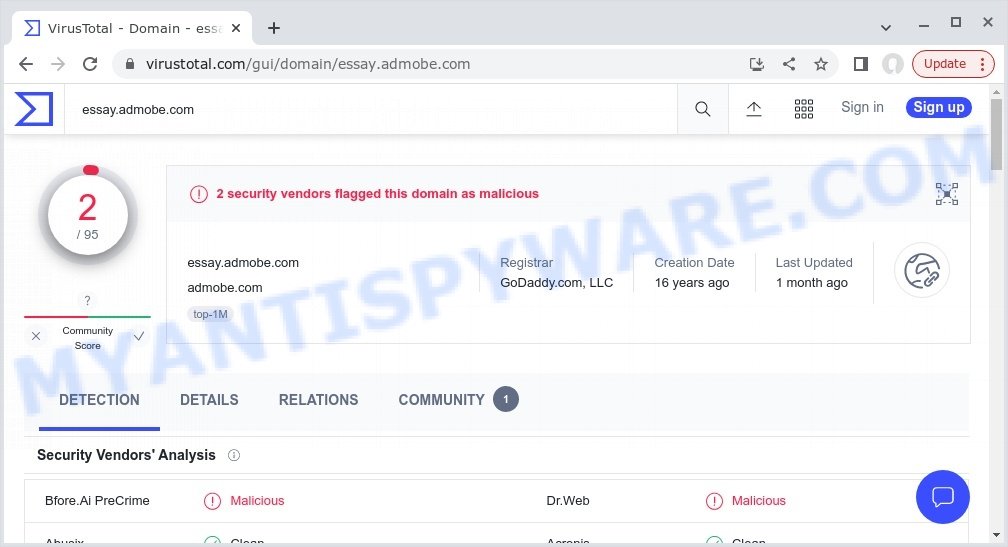Switch to the DETECTION tab
The image size is (1008, 547).
99,400
